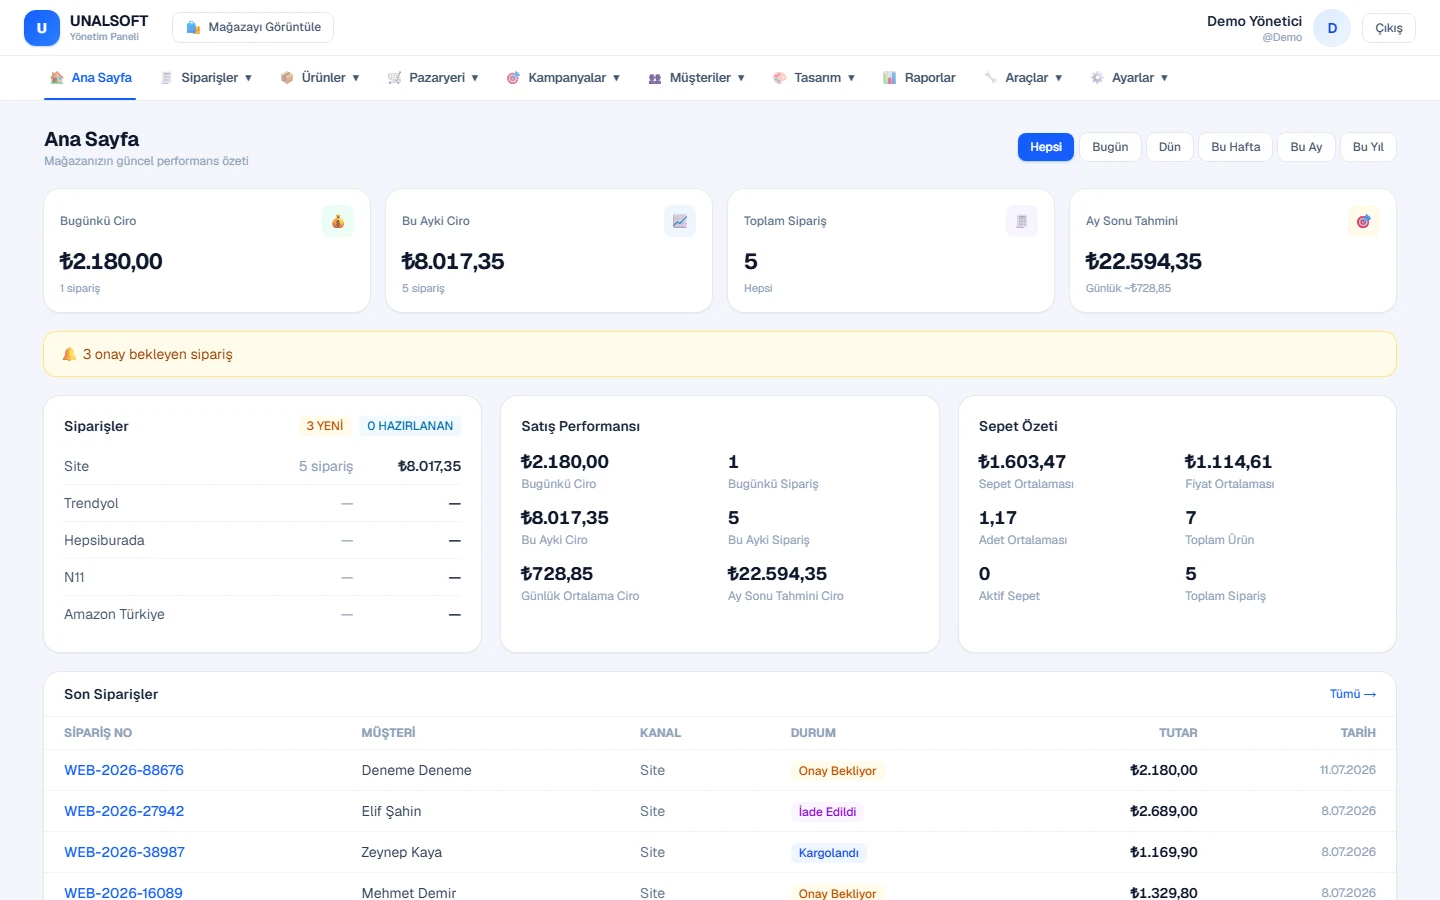Click the ₺728,85 Günlük Ortalama Ciro value
This screenshot has height=900, width=1440.
(x=557, y=574)
